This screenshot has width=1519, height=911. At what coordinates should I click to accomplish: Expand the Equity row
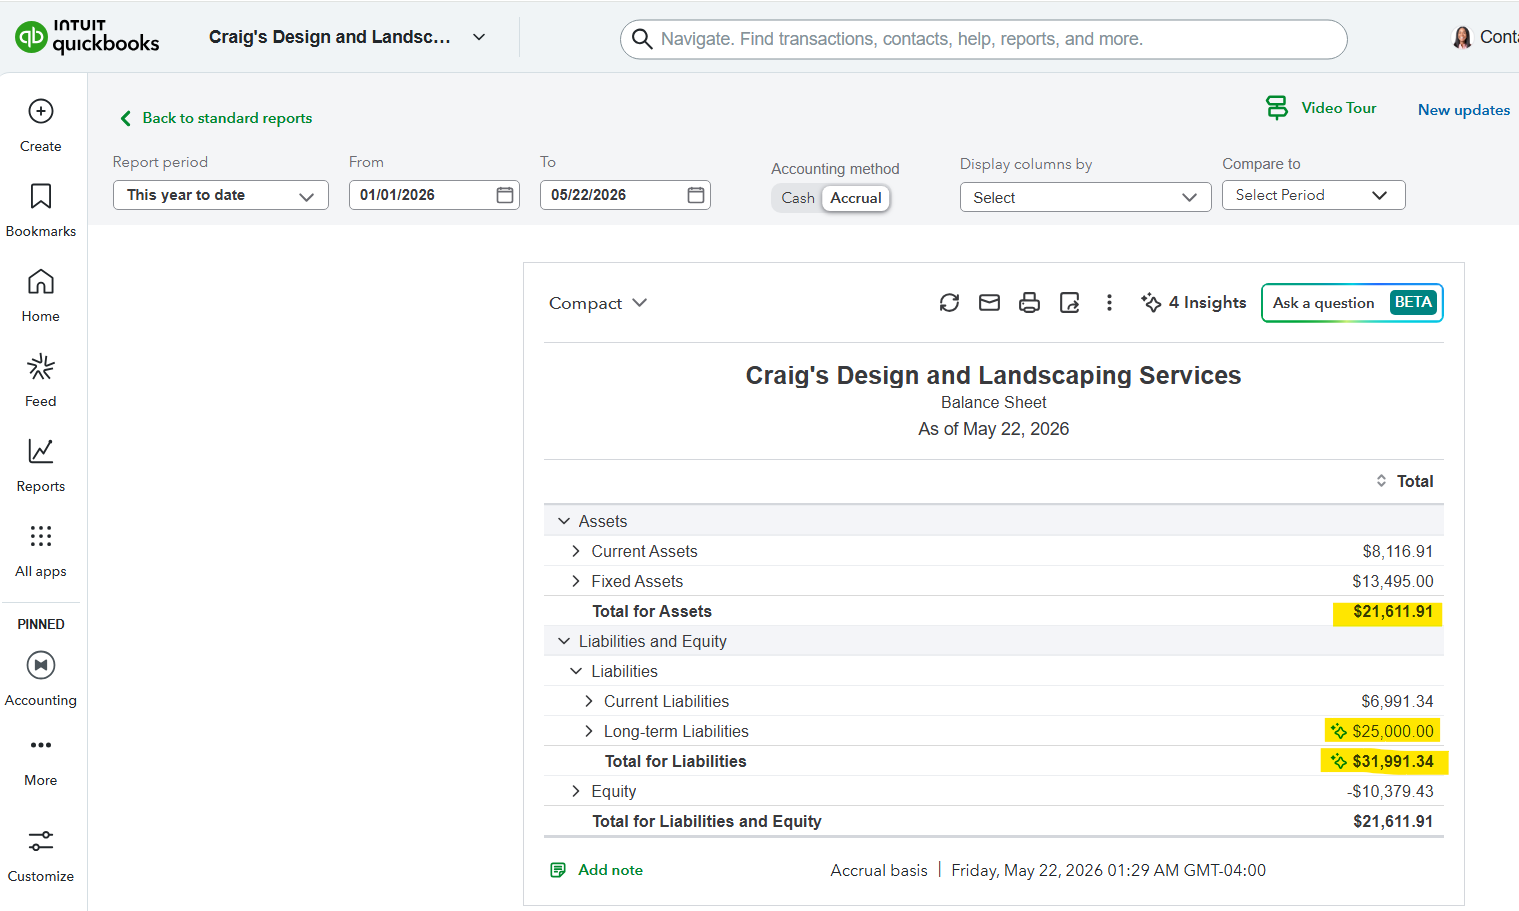tap(576, 791)
